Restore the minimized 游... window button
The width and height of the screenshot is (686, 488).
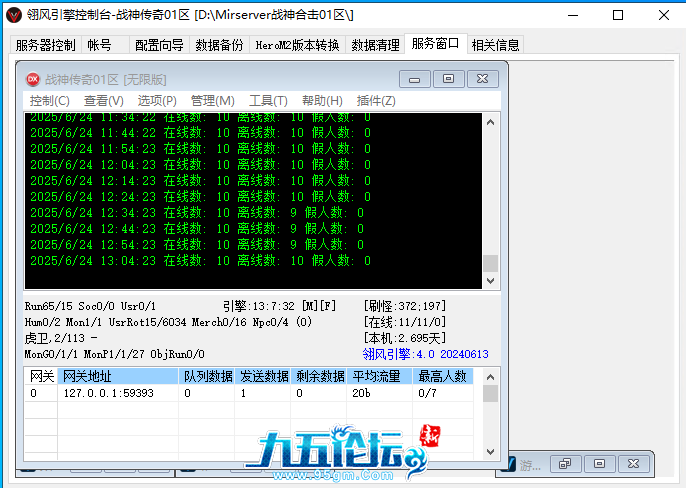(x=565, y=463)
